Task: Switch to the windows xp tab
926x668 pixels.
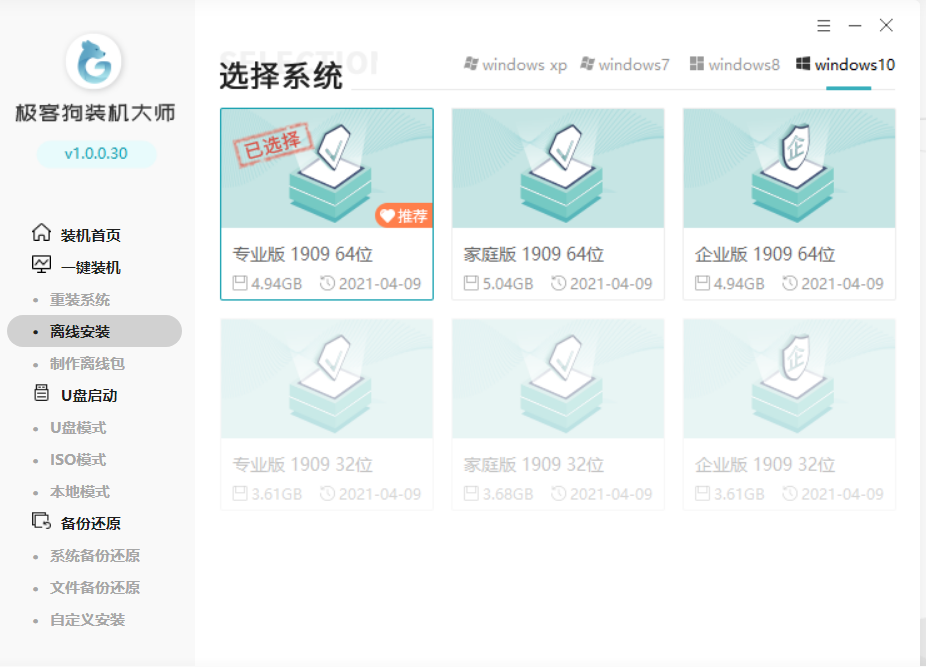Action: click(x=515, y=64)
